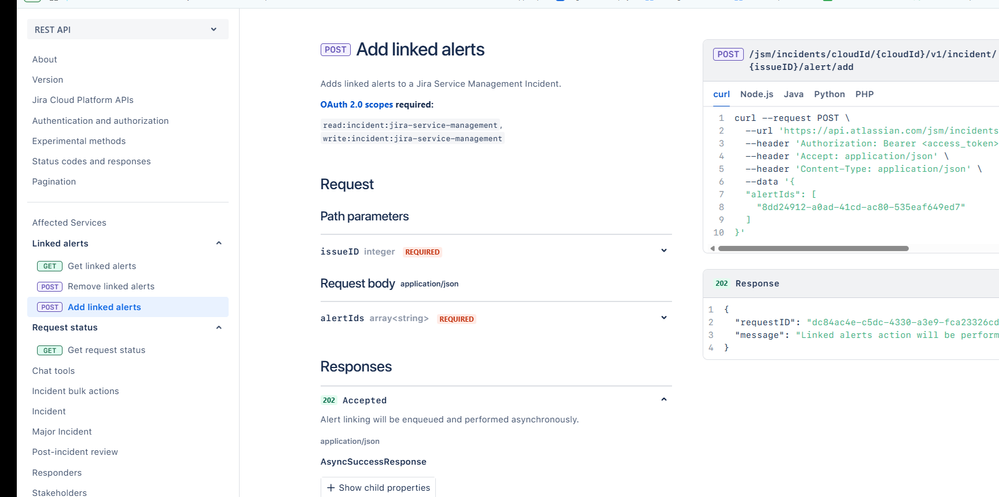This screenshot has height=497, width=999.
Task: Open Experimental methods page
Action: tap(79, 141)
